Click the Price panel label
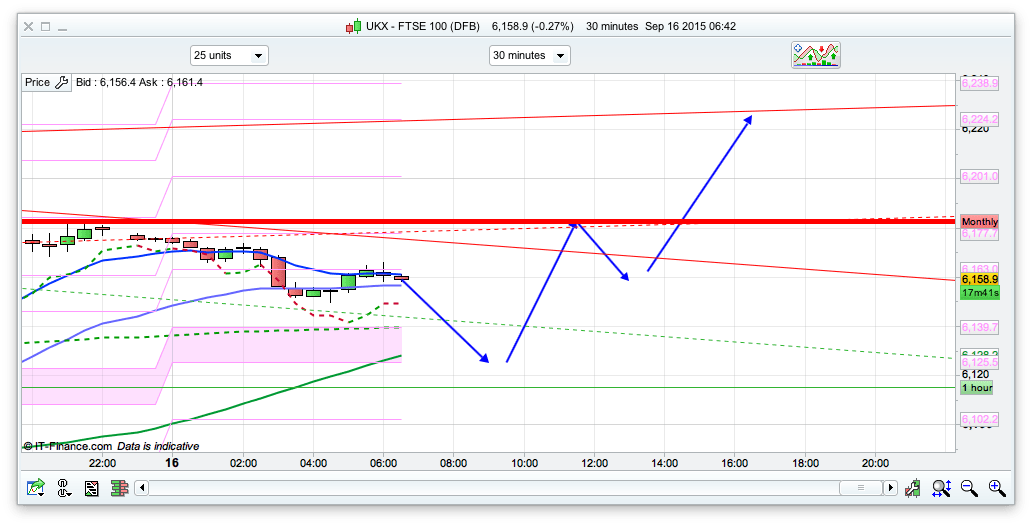The width and height of the screenshot is (1032, 526). (37, 82)
